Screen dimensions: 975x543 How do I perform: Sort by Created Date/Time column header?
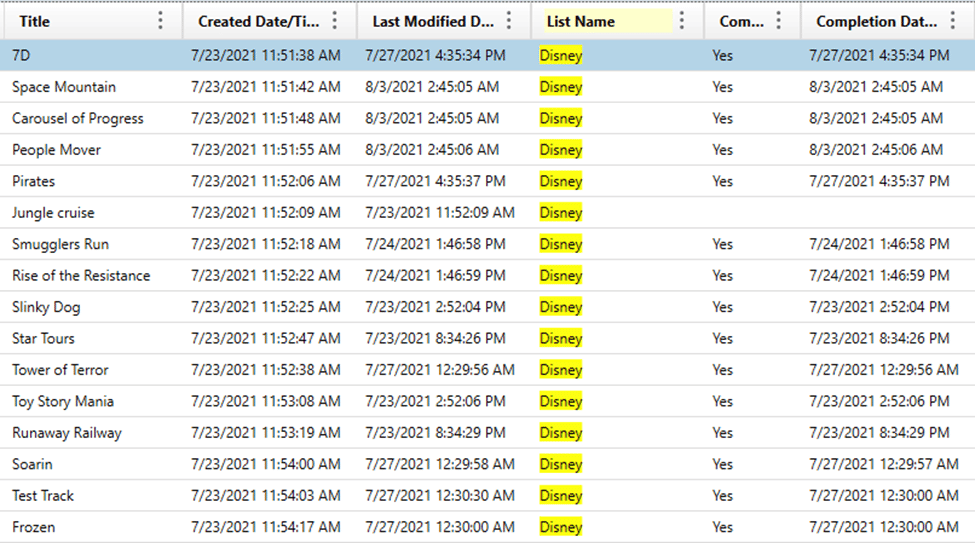pyautogui.click(x=259, y=21)
